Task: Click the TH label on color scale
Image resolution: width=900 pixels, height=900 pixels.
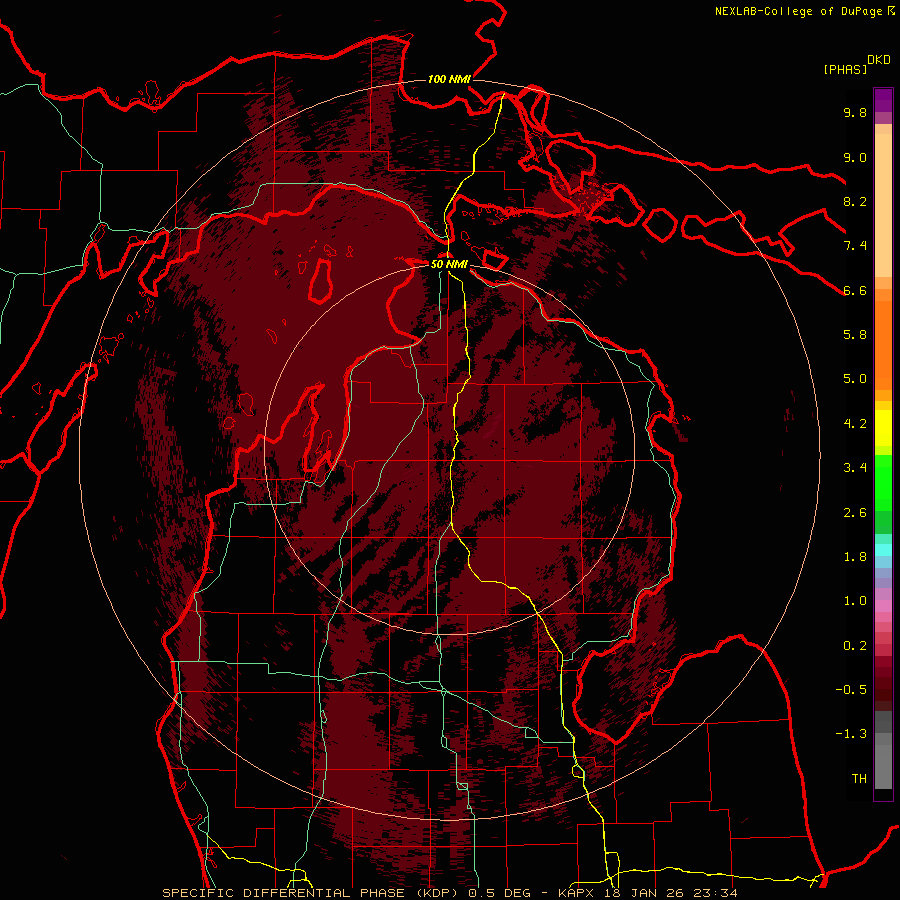Action: click(859, 779)
